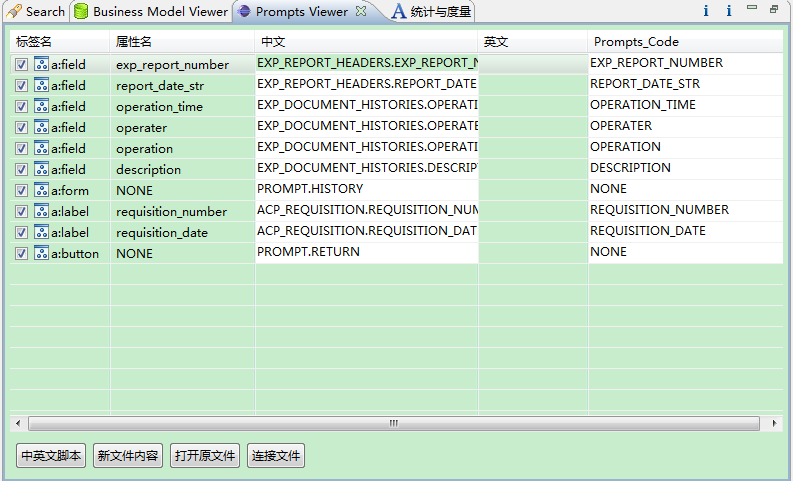Image resolution: width=793 pixels, height=481 pixels.
Task: Click the first blue info icon in toolbar
Action: click(706, 11)
